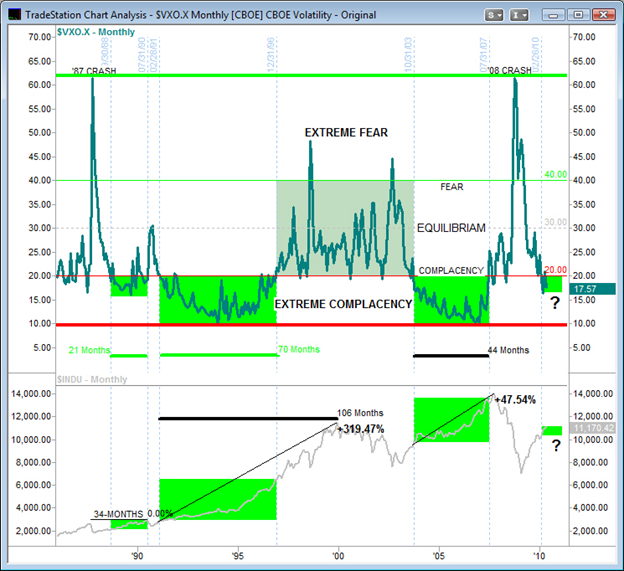Click the 44 Months duration label
Image resolution: width=624 pixels, height=571 pixels.
508,350
